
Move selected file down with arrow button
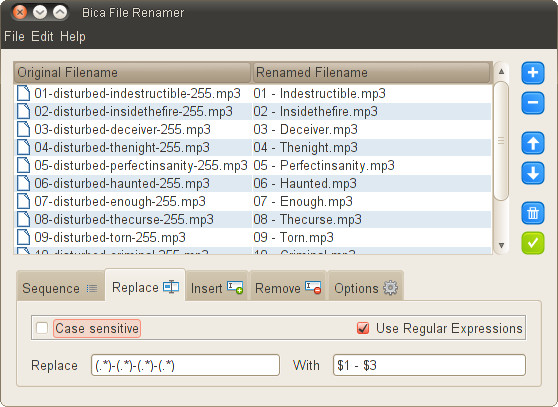(x=533, y=173)
